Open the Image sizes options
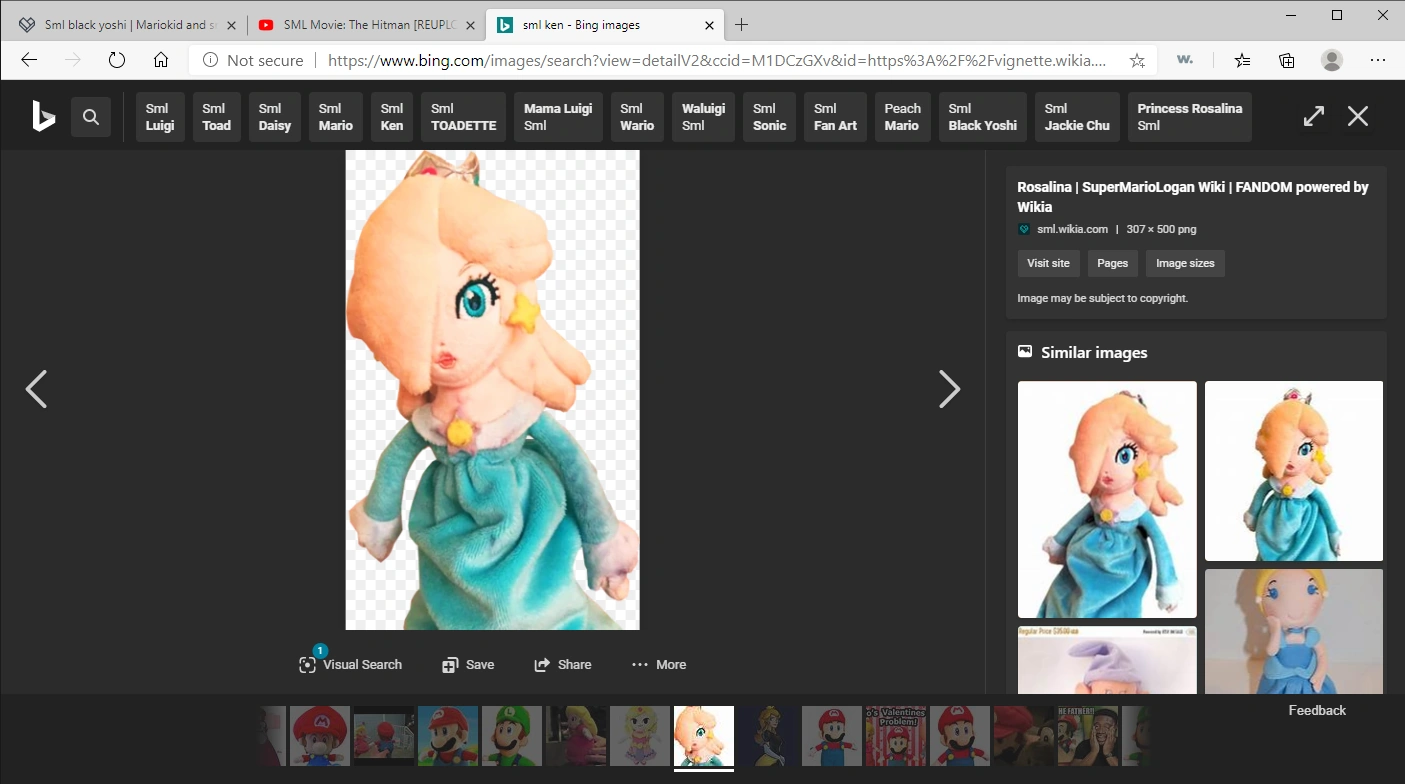The height and width of the screenshot is (784, 1405). point(1185,263)
